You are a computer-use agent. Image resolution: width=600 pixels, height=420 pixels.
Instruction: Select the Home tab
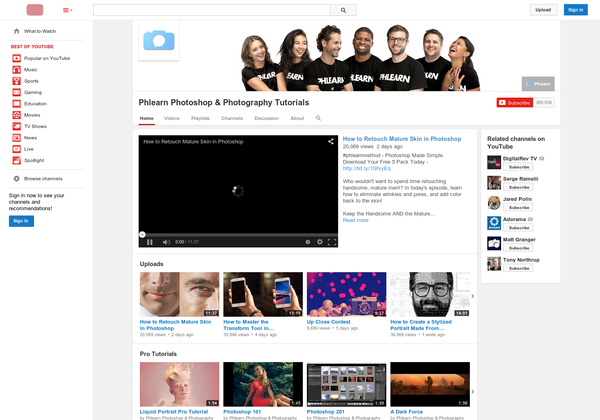147,118
